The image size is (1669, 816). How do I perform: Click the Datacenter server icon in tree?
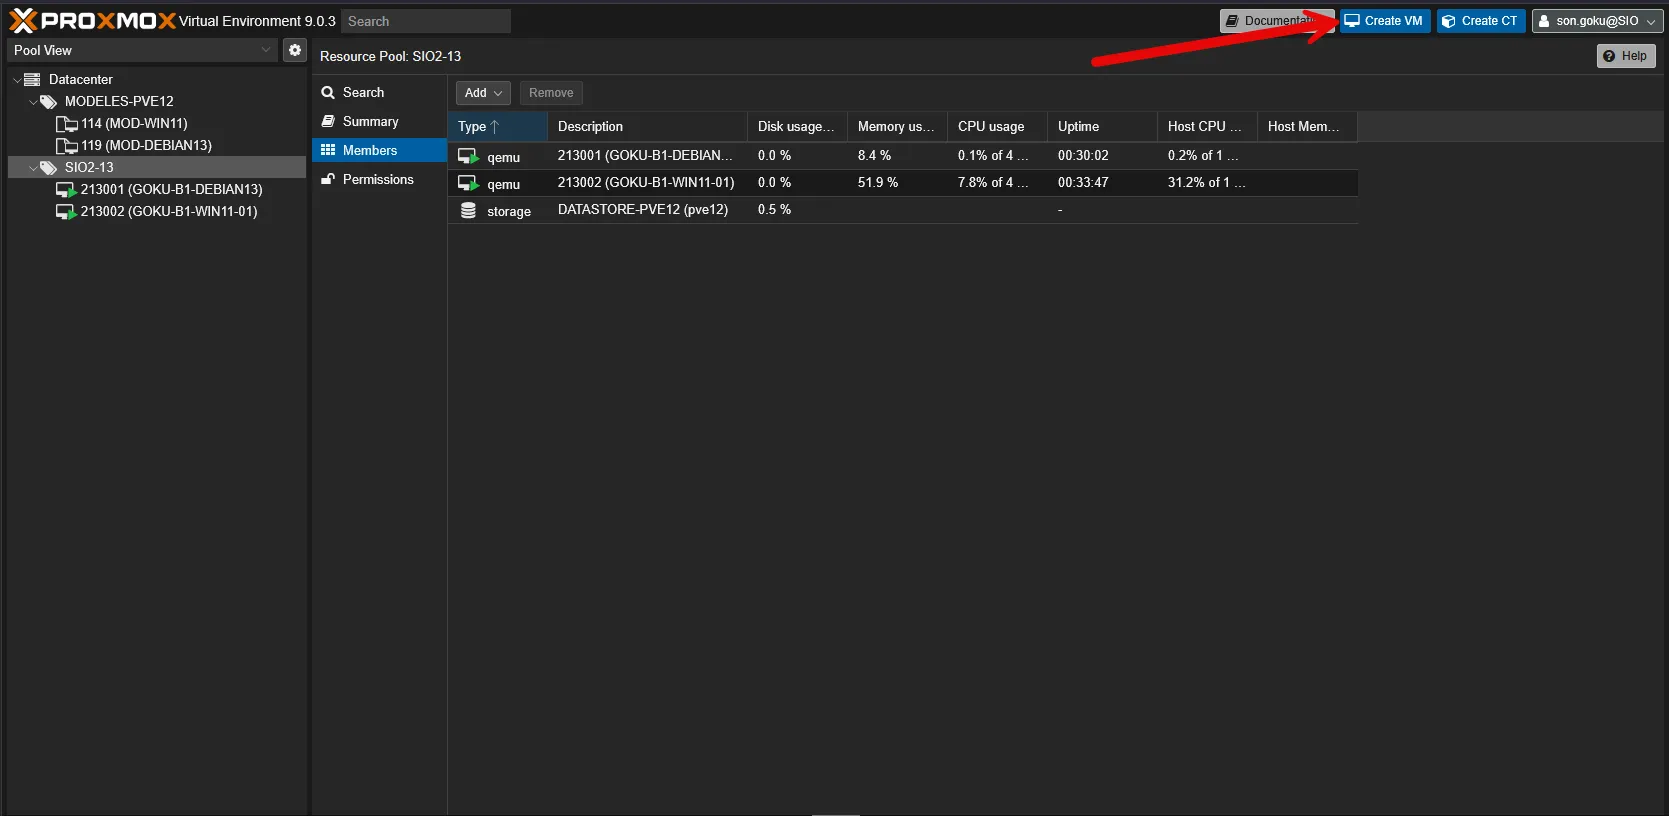[32, 79]
